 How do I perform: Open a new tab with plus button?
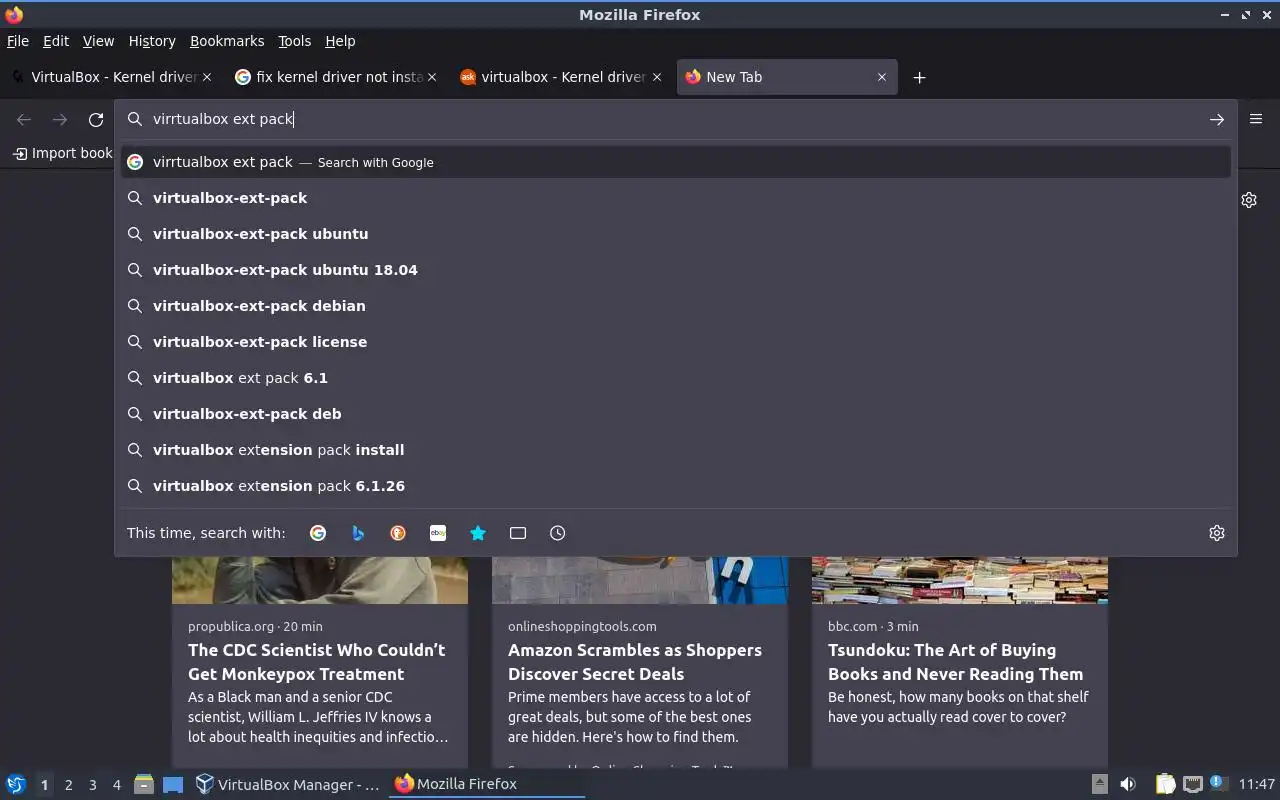click(x=919, y=77)
